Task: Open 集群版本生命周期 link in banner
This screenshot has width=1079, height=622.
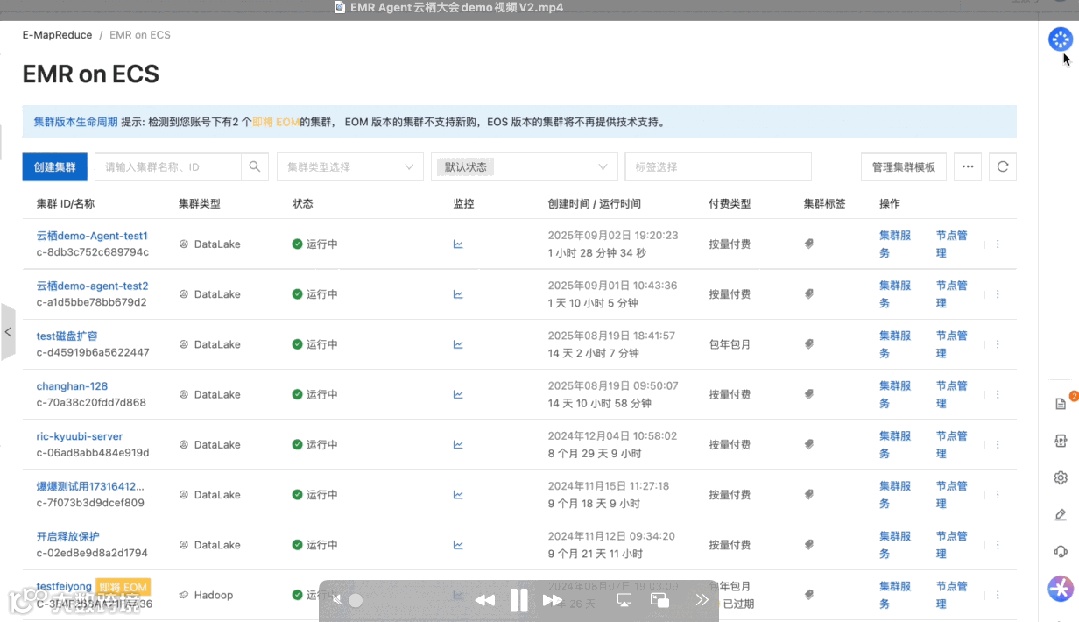Action: [x=76, y=122]
